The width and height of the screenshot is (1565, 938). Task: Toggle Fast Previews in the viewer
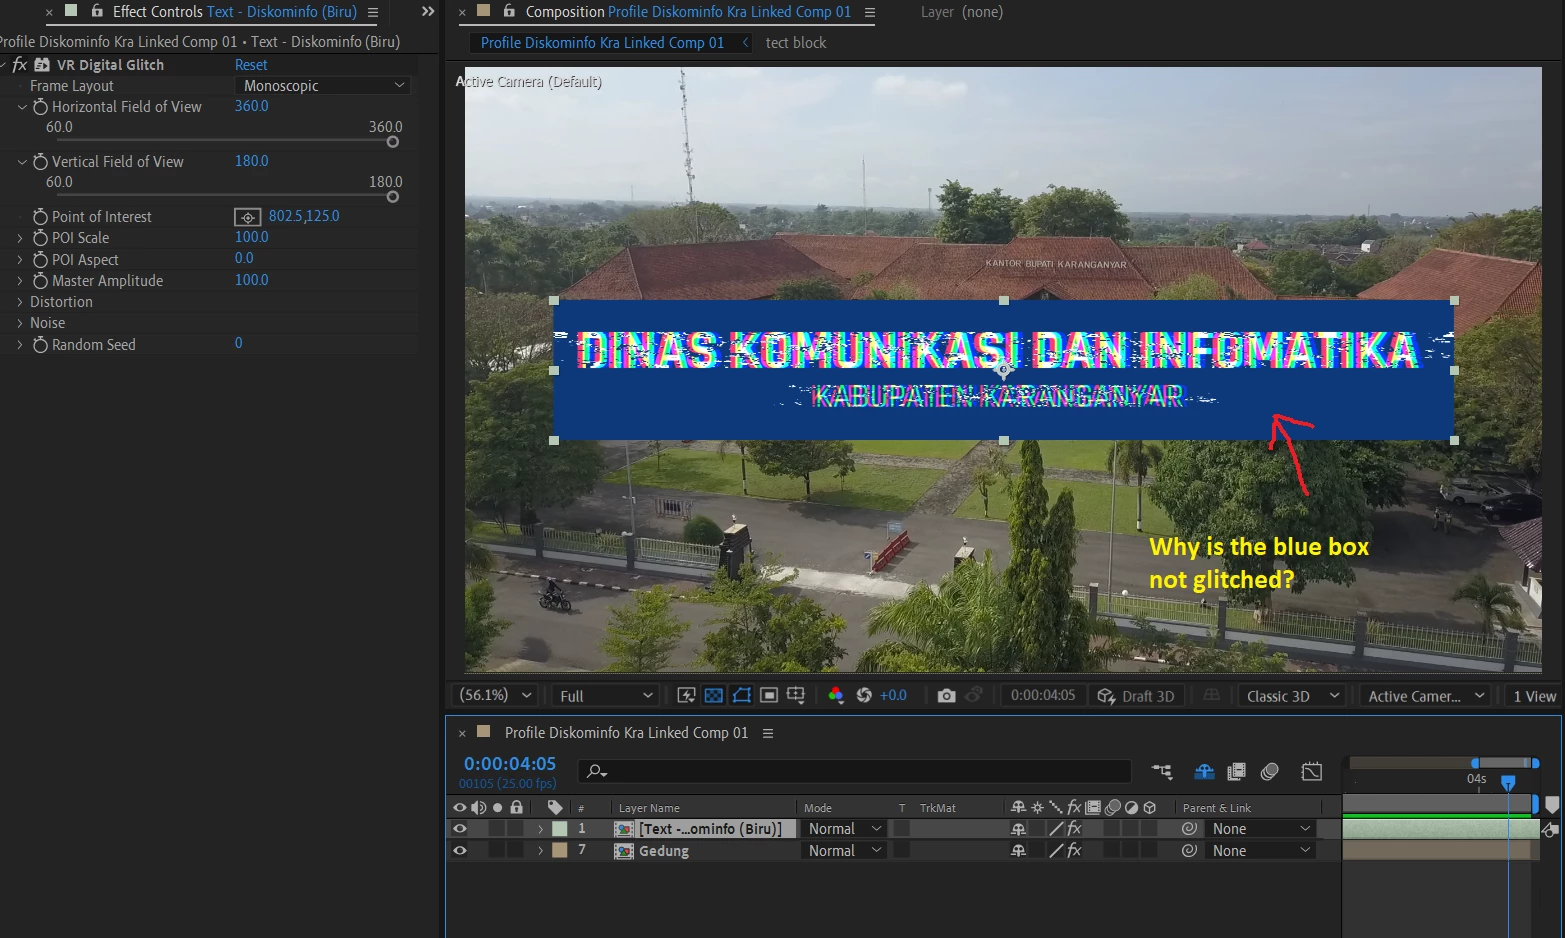click(686, 696)
